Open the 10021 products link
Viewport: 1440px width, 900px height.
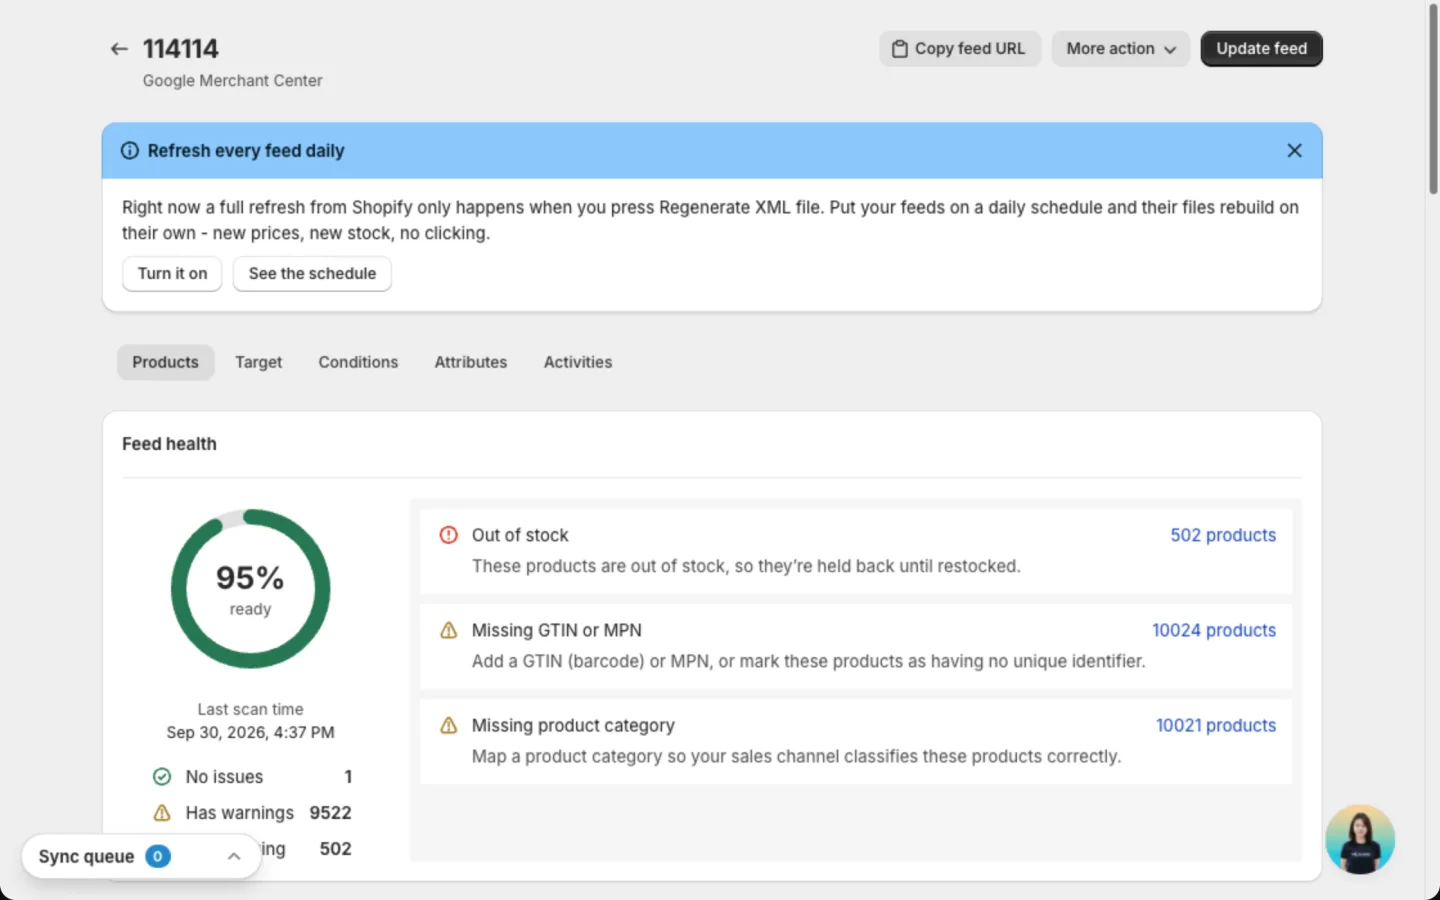pos(1216,725)
